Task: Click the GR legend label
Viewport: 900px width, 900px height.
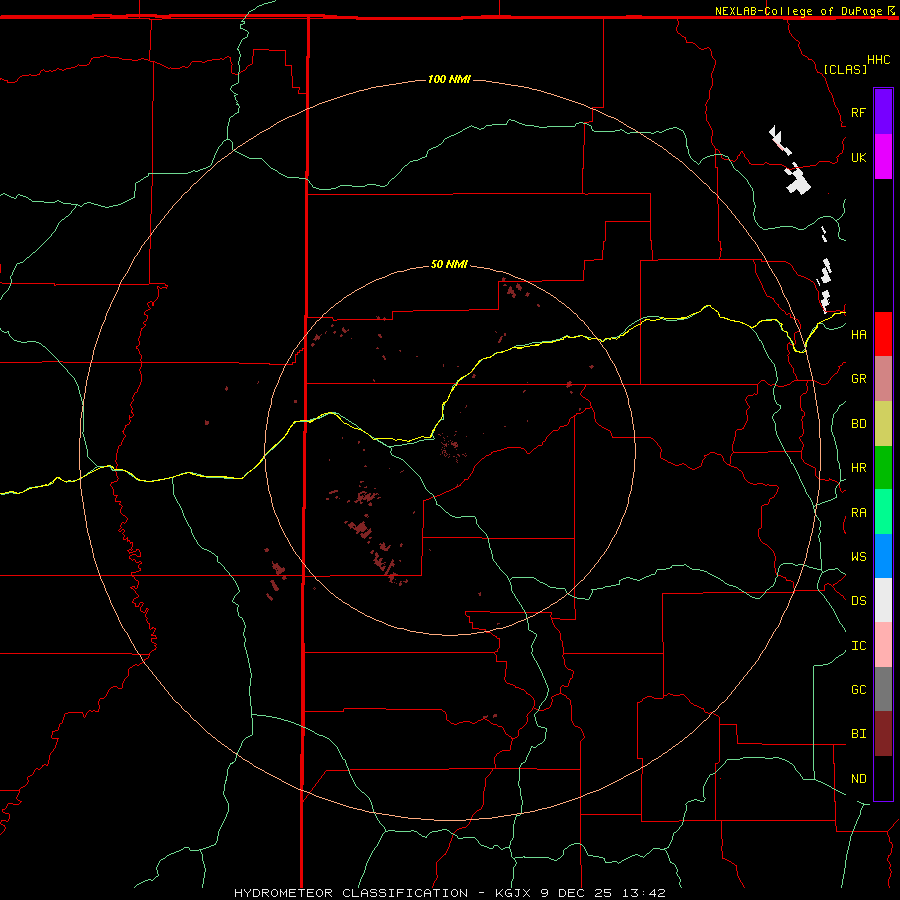Action: (x=858, y=379)
